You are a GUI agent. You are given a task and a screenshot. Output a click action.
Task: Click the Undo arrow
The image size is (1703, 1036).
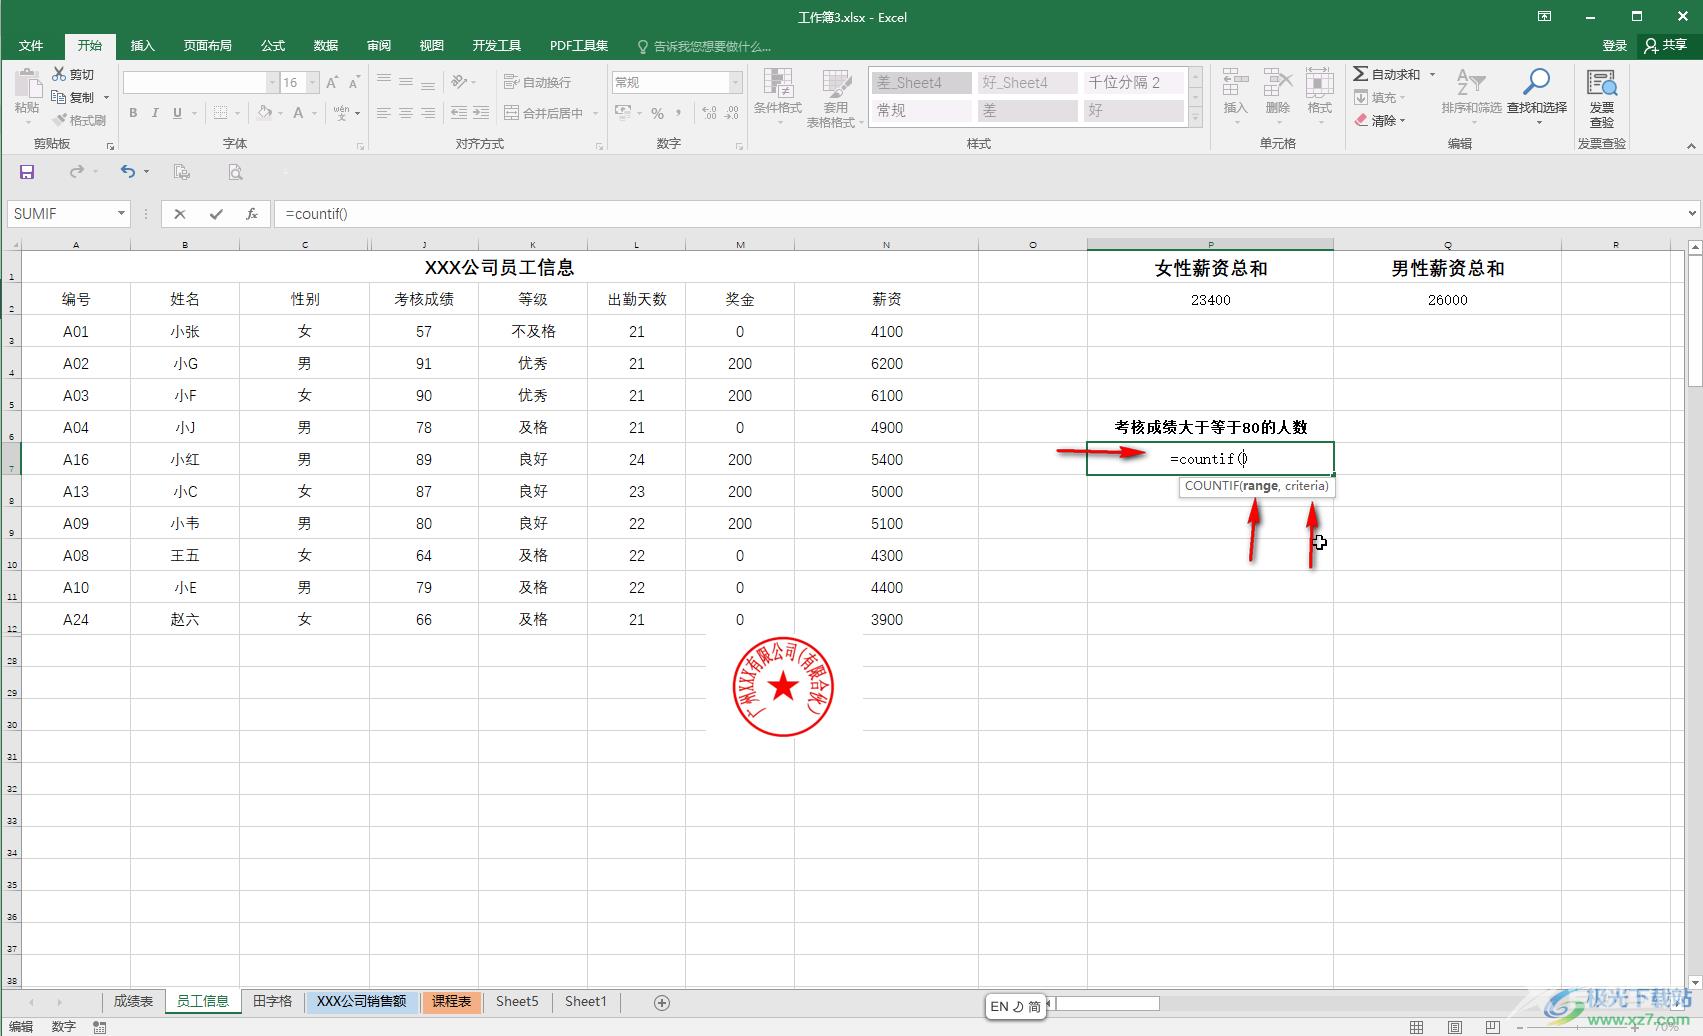[128, 172]
